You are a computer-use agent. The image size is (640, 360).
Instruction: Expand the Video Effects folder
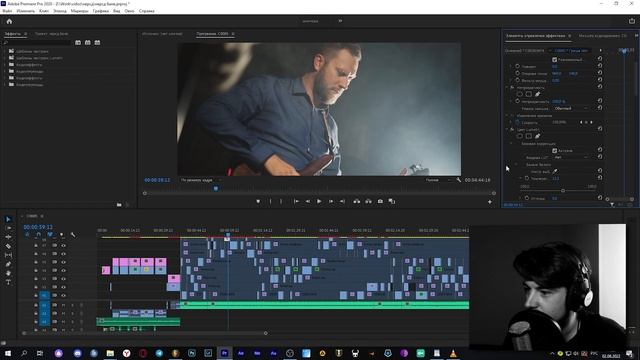(x=5, y=78)
